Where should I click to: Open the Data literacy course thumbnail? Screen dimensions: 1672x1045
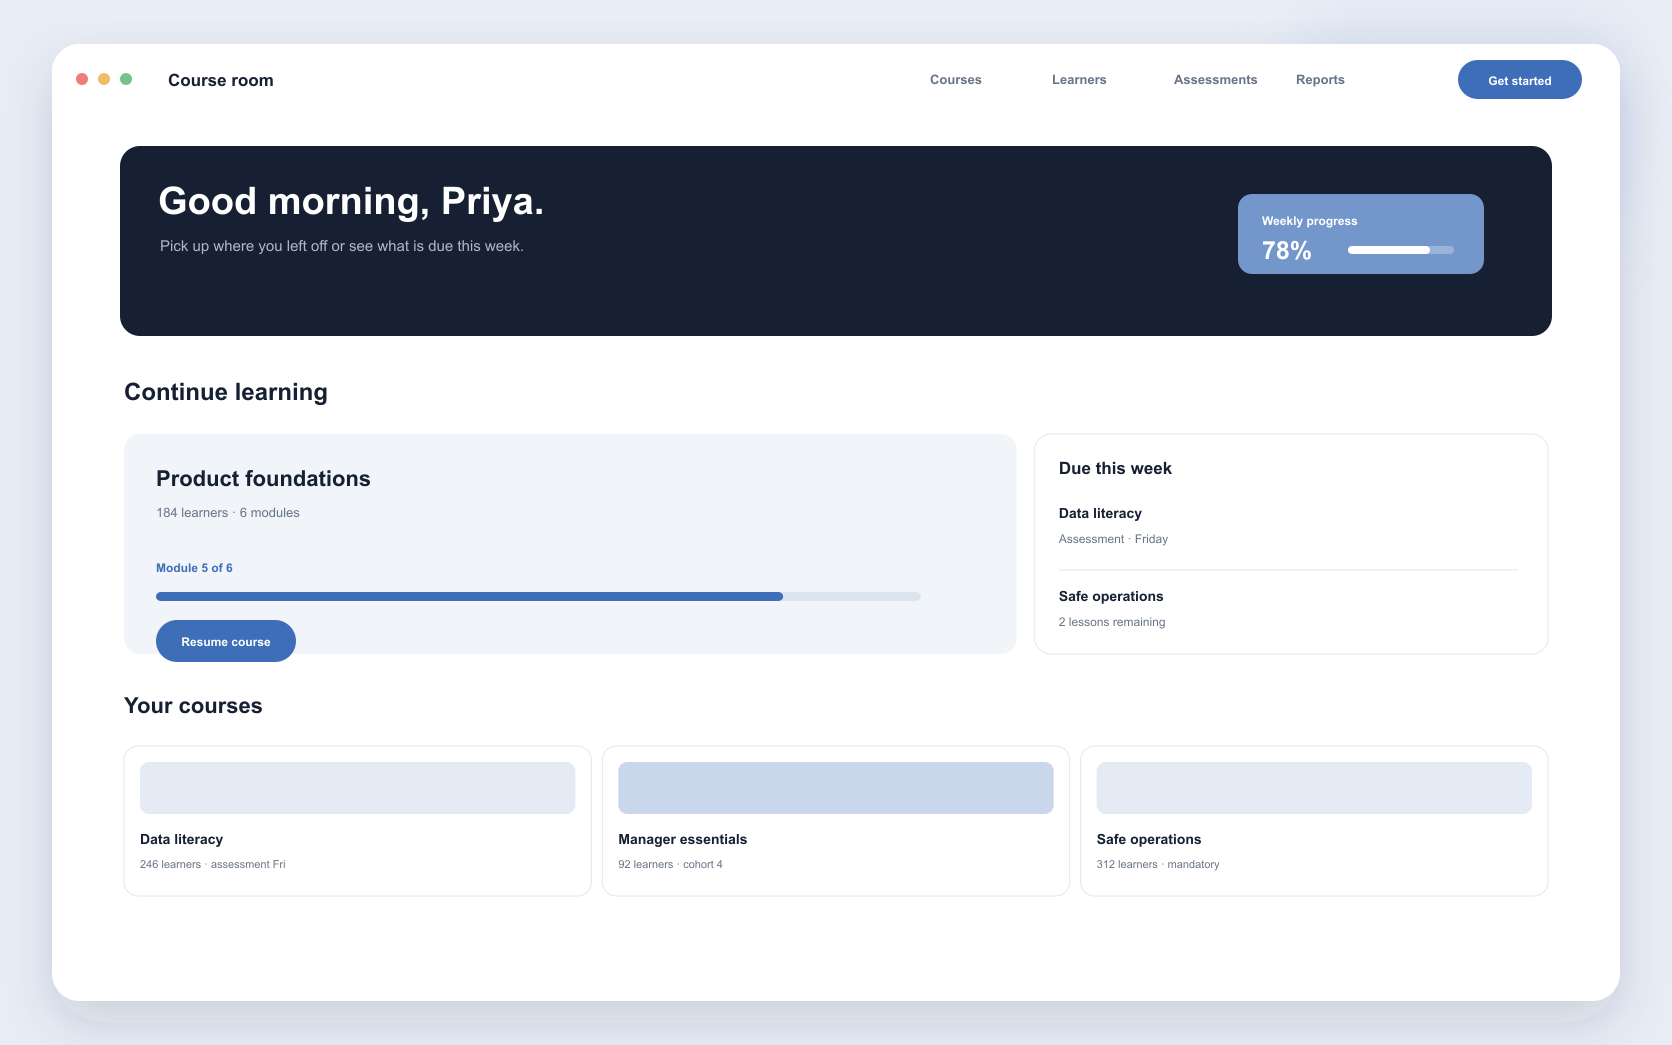coord(357,788)
